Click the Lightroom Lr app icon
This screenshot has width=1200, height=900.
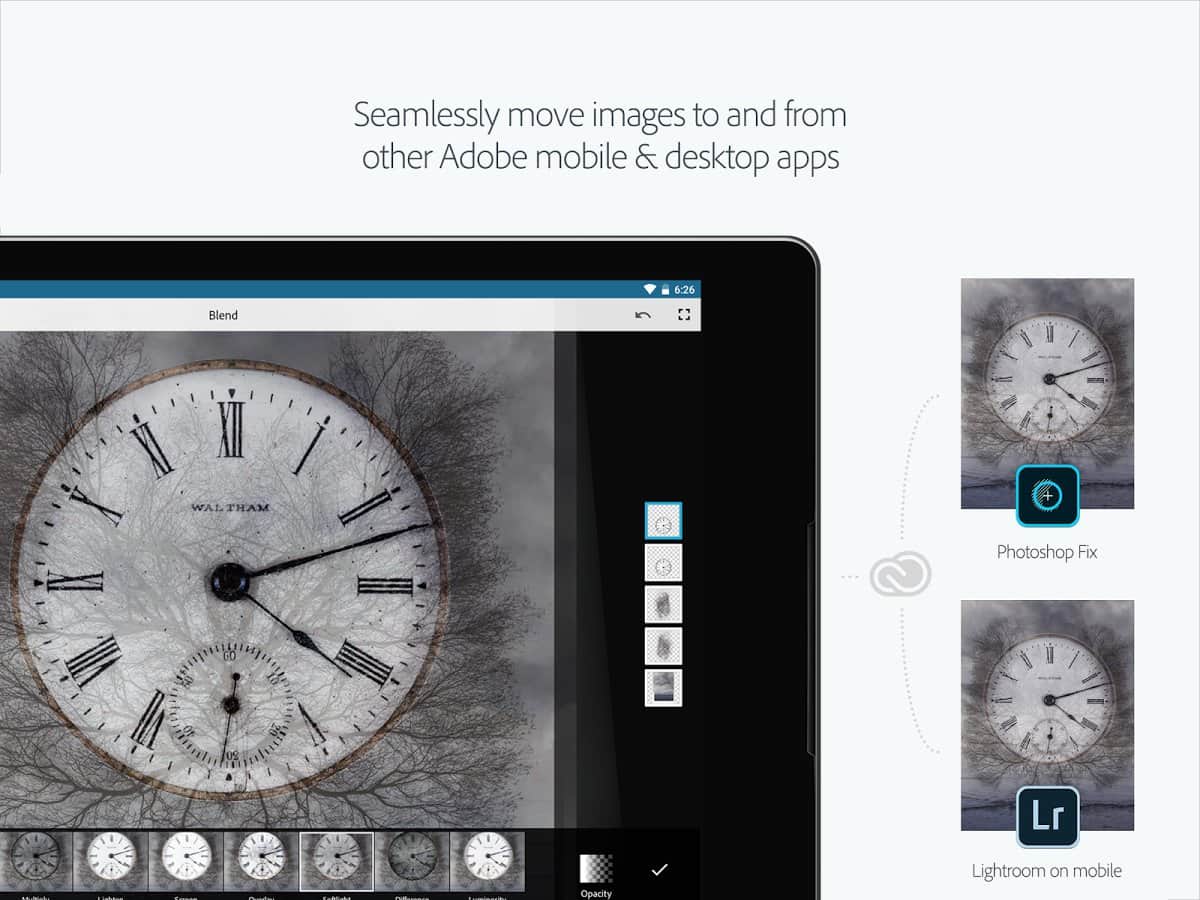[1047, 816]
